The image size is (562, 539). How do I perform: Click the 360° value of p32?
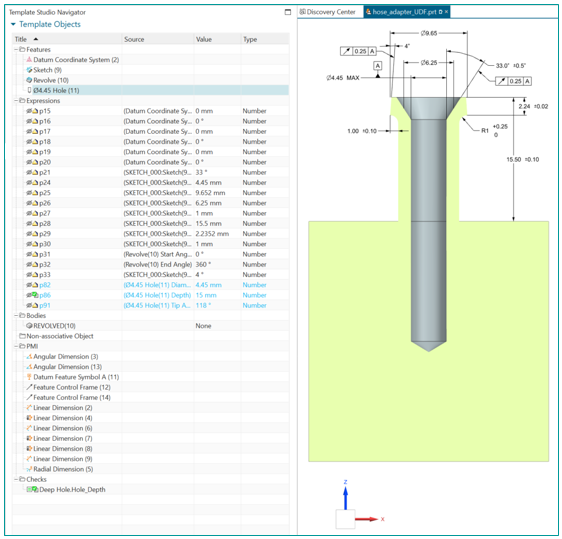(x=203, y=264)
